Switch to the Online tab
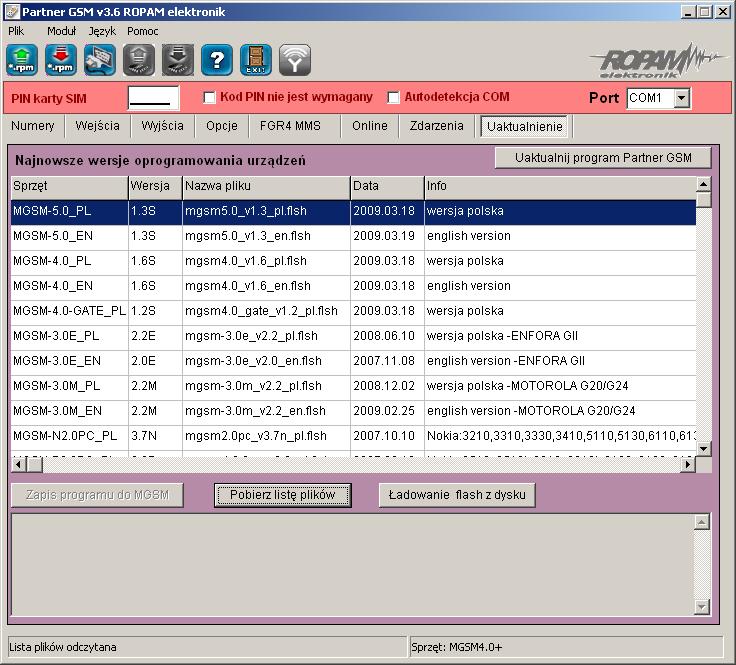Viewport: 736px width, 665px height. pos(370,126)
